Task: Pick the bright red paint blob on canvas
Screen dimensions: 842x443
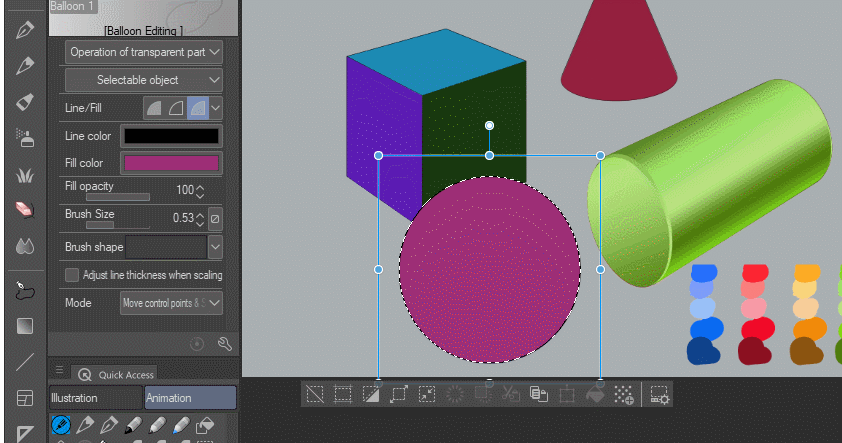Action: tap(756, 273)
